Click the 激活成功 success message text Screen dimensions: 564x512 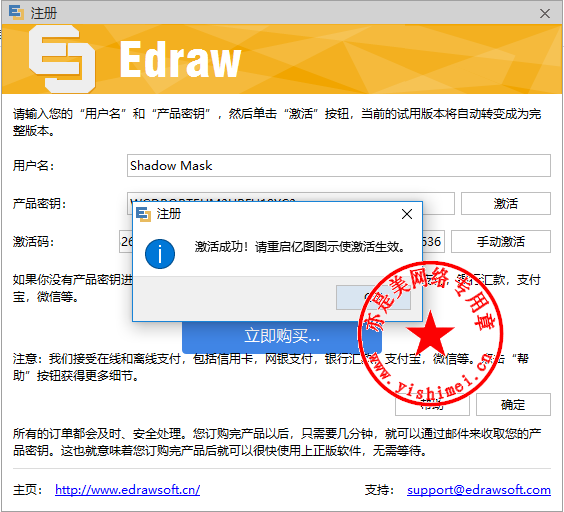point(299,247)
